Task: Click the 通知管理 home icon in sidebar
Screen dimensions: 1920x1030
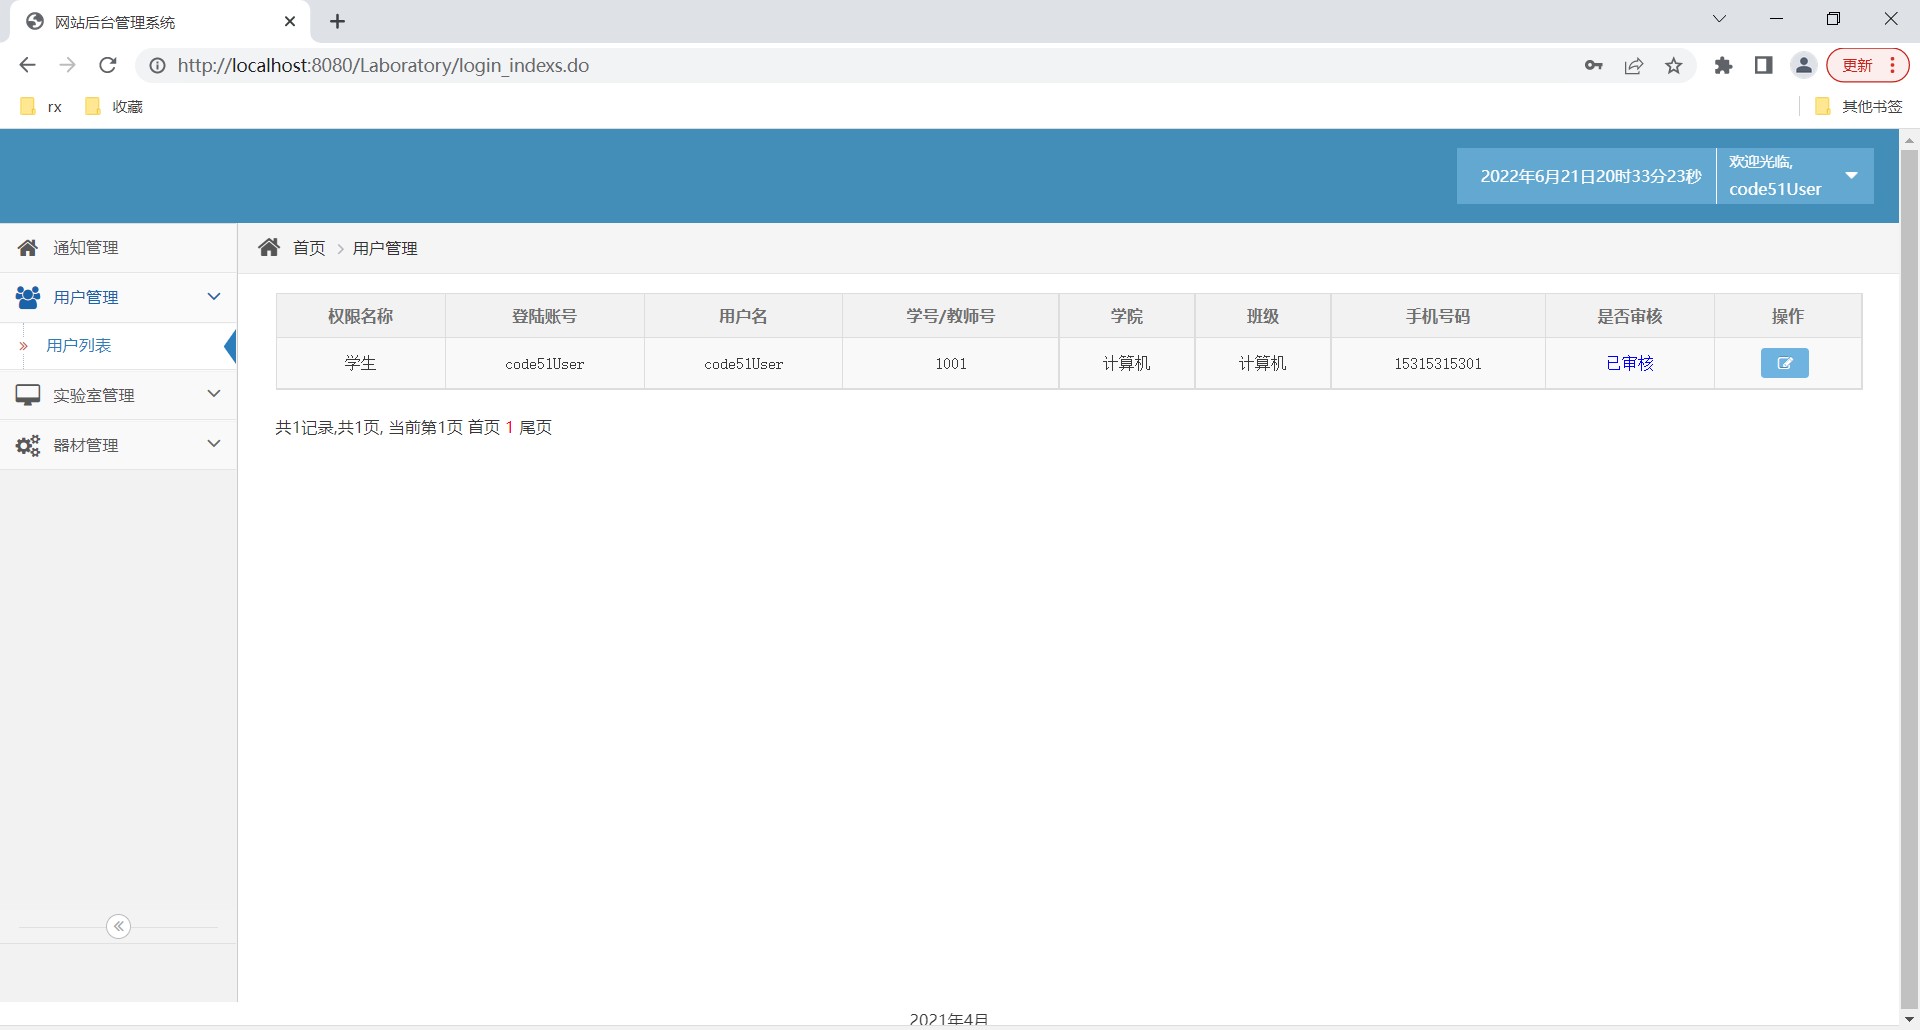Action: [27, 247]
